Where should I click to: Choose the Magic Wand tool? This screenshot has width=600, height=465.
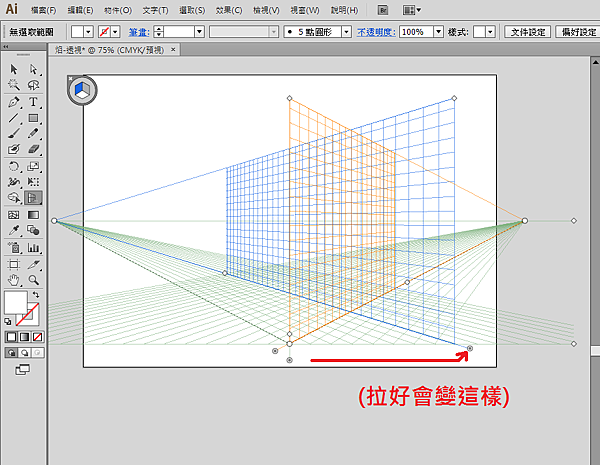14,86
